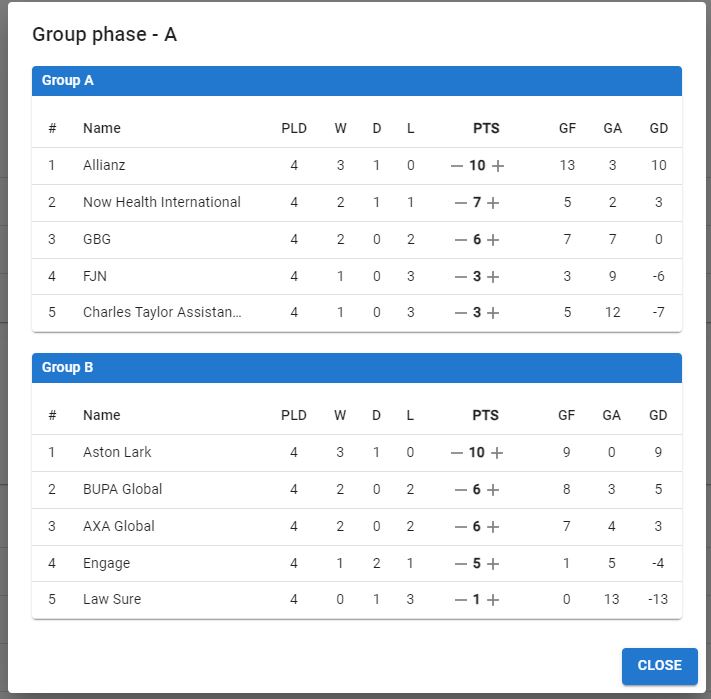Increase Aston Lark points with plus

[x=497, y=453]
